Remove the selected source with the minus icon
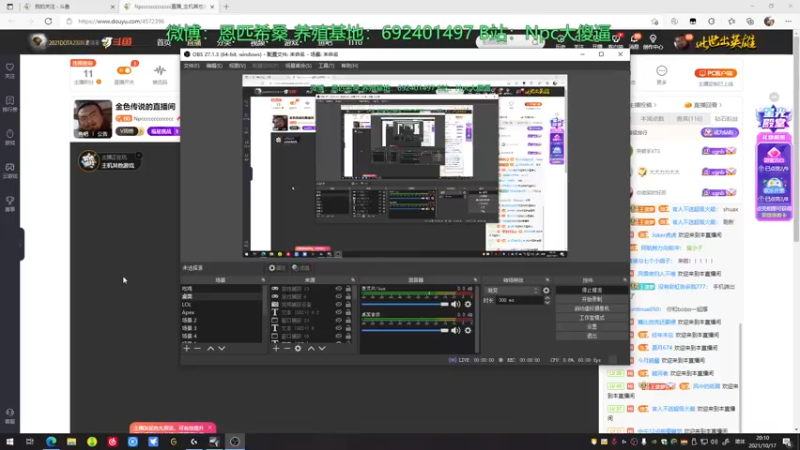800x450 pixels. 287,348
